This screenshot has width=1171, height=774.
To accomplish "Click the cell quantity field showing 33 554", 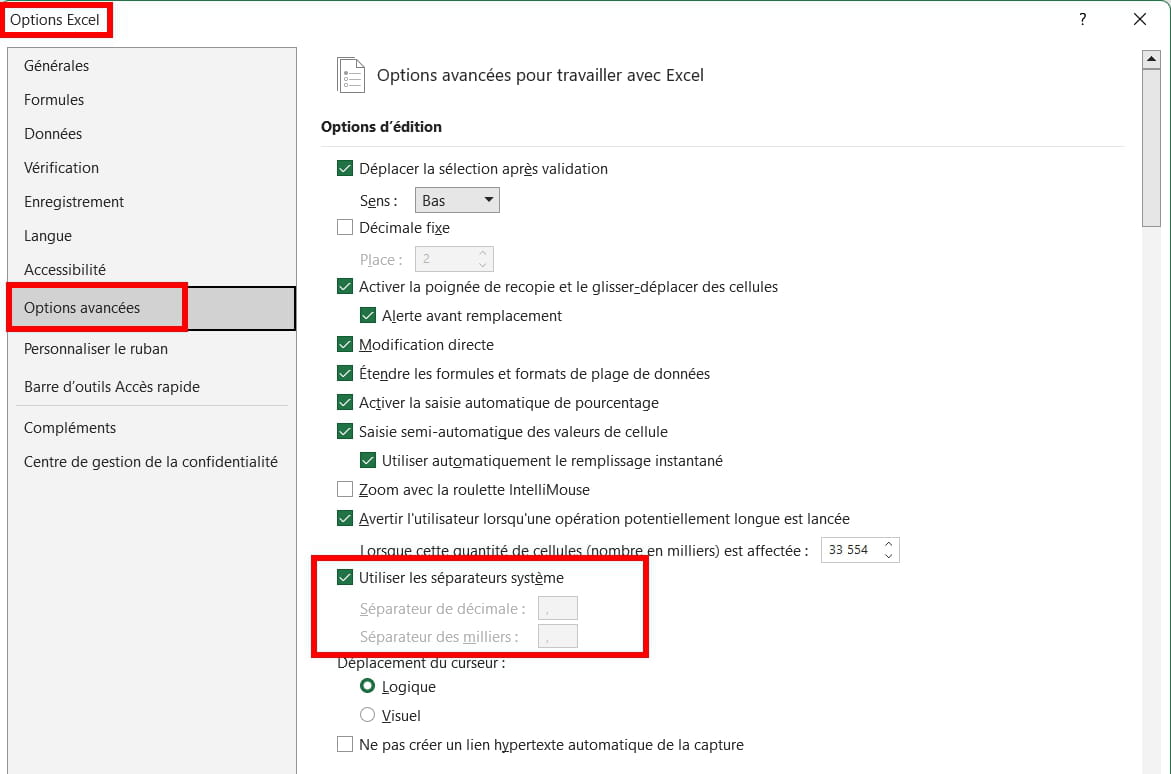I will 851,550.
